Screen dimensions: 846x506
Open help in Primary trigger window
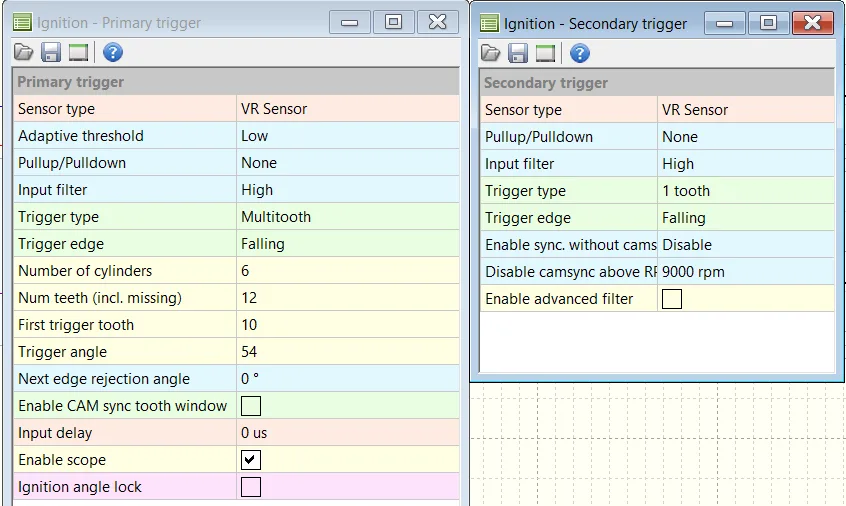point(112,52)
